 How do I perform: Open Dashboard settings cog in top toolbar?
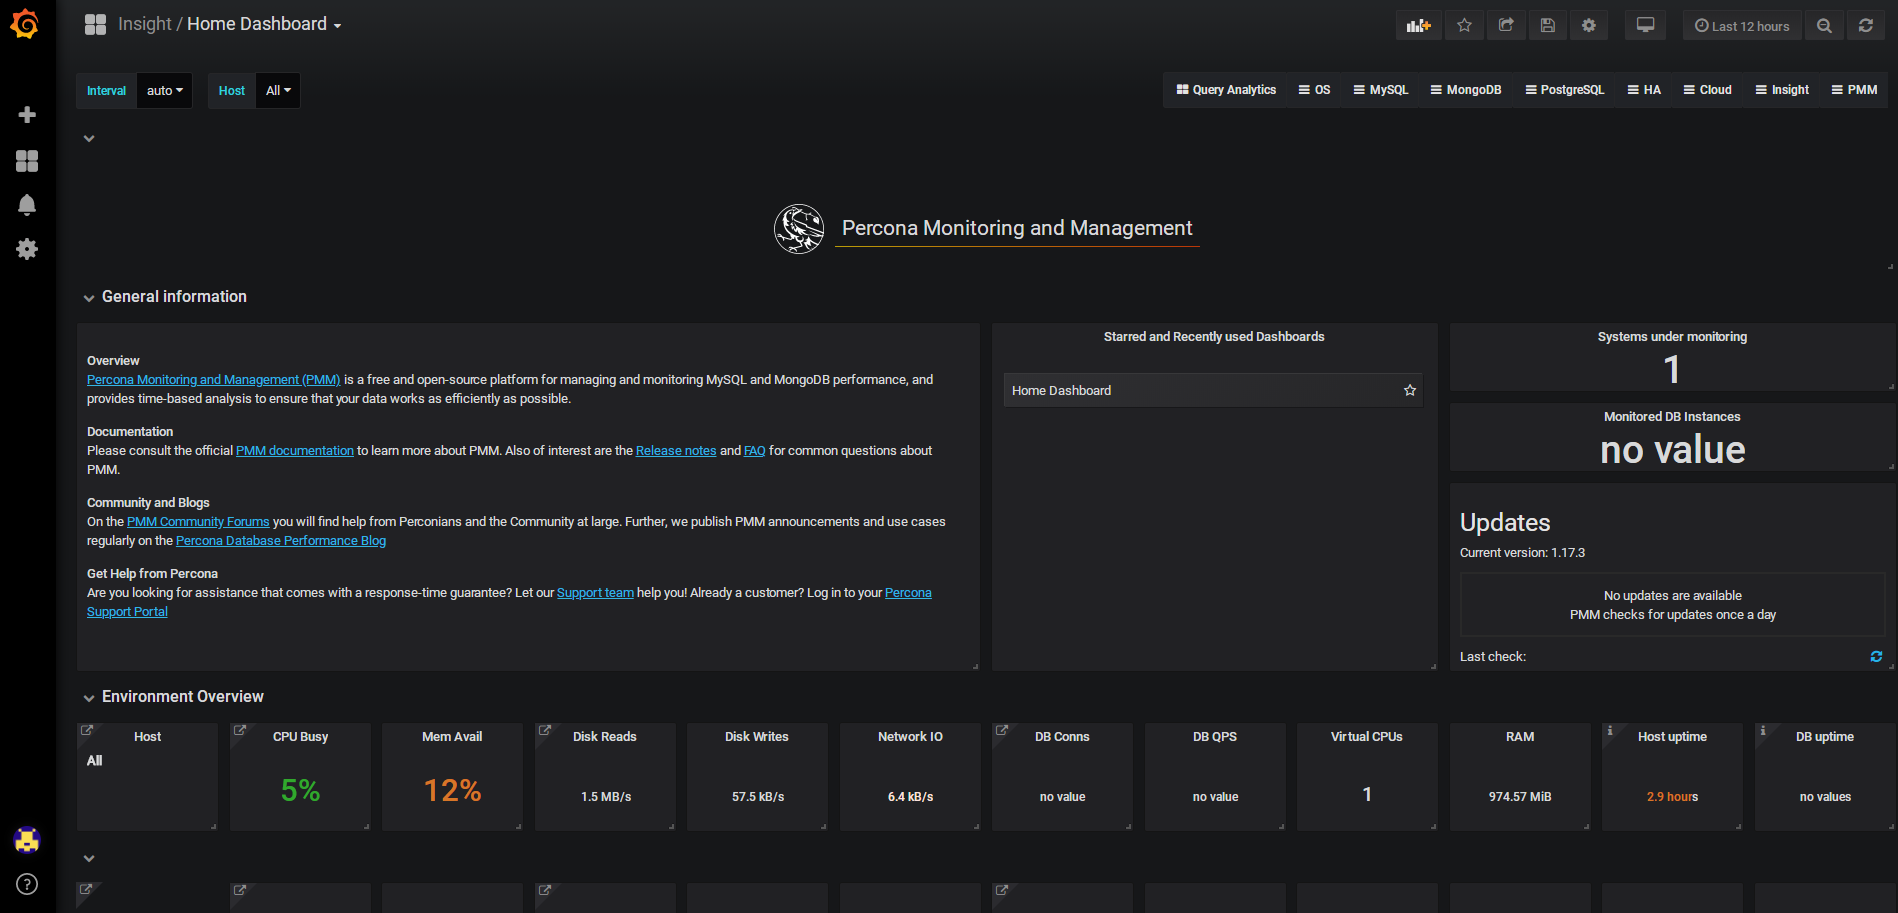[x=1589, y=26]
